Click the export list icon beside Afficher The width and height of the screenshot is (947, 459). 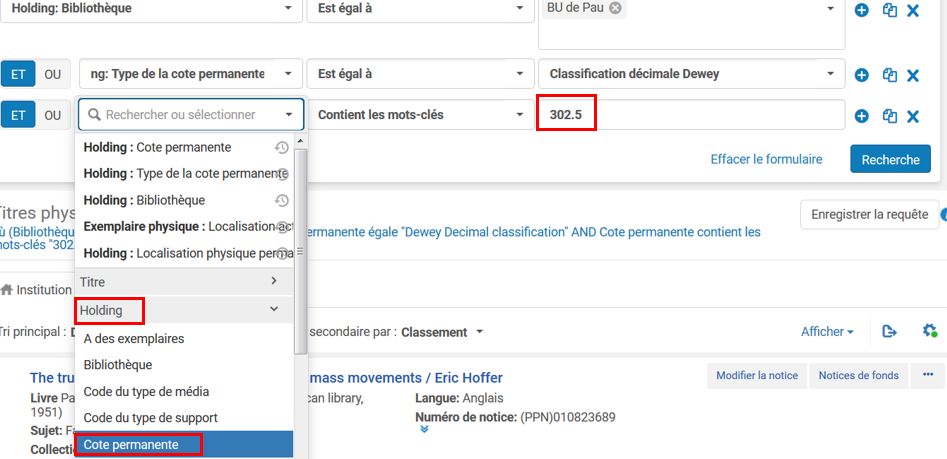(x=889, y=331)
